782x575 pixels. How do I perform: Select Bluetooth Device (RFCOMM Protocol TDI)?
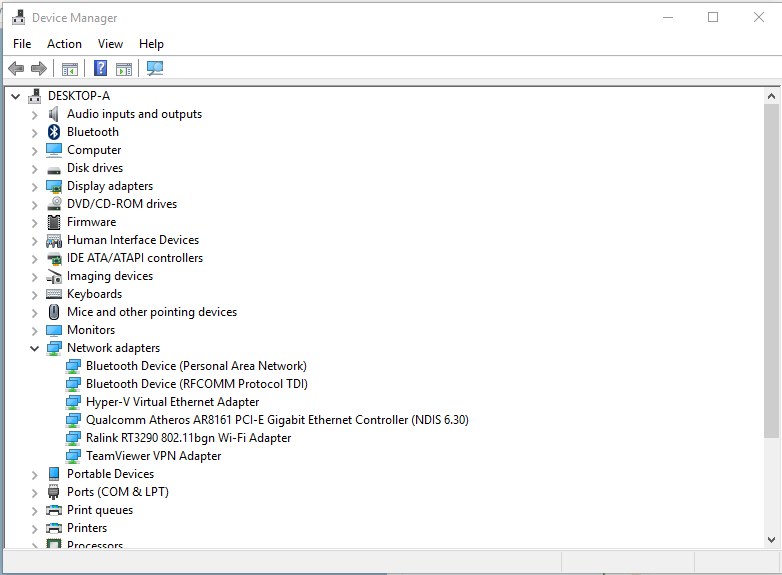coord(197,384)
